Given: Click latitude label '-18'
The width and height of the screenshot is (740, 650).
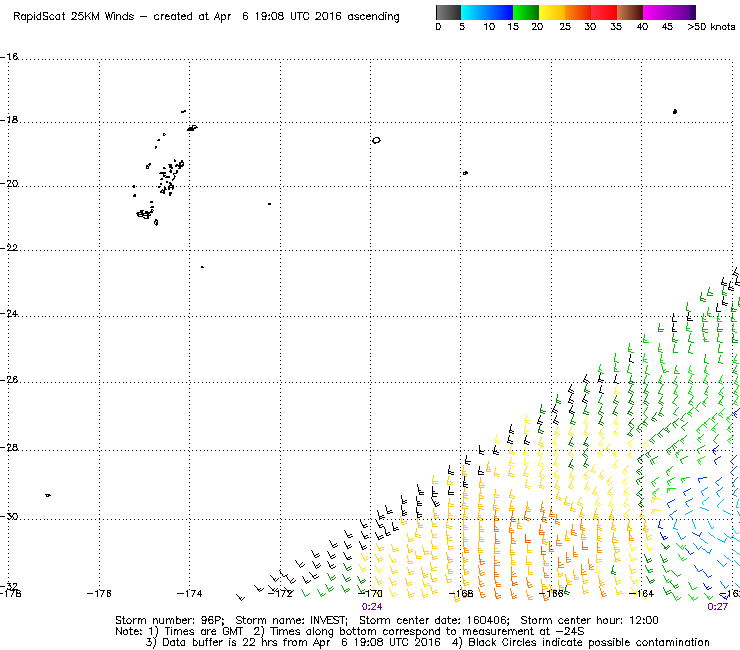Looking at the screenshot, I should coord(9,119).
